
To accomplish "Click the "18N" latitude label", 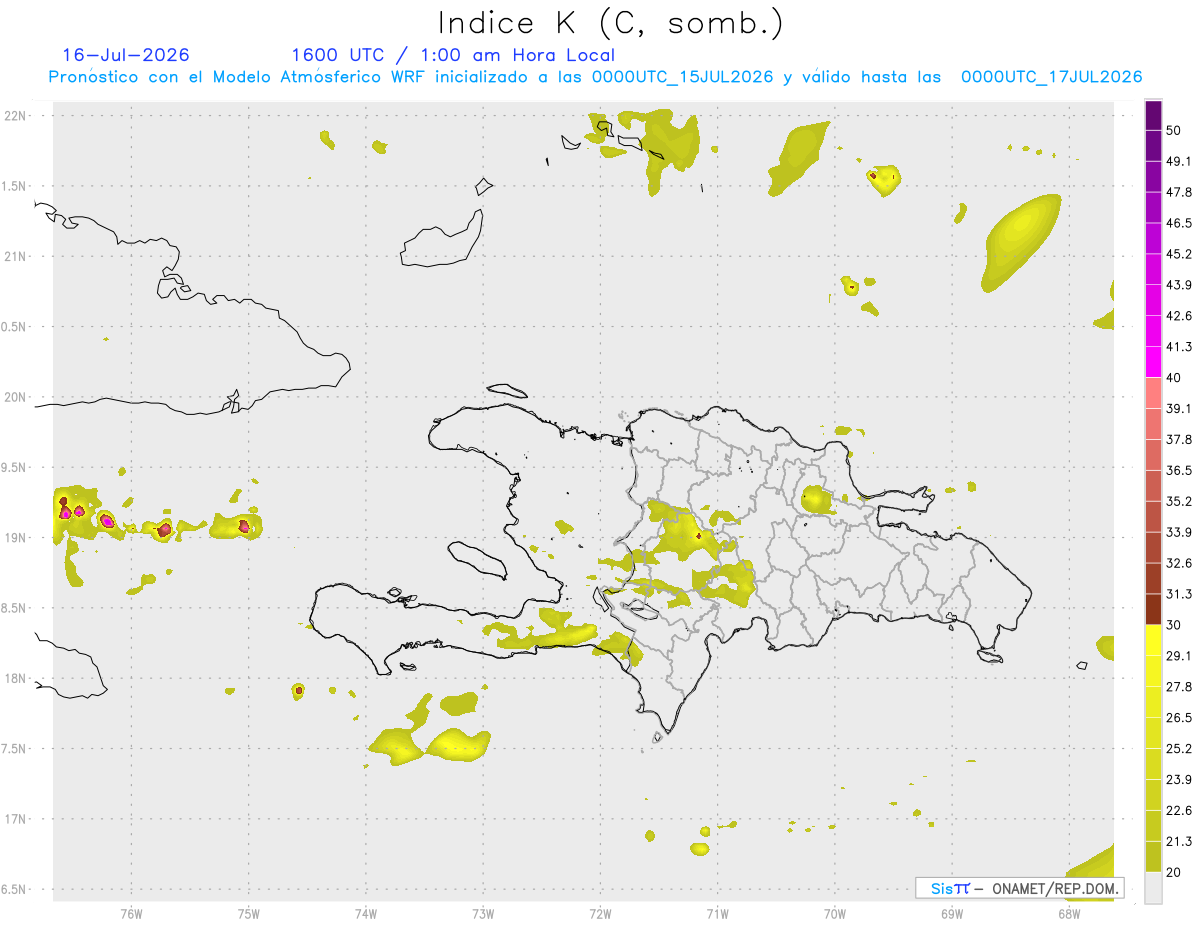I will pos(17,678).
